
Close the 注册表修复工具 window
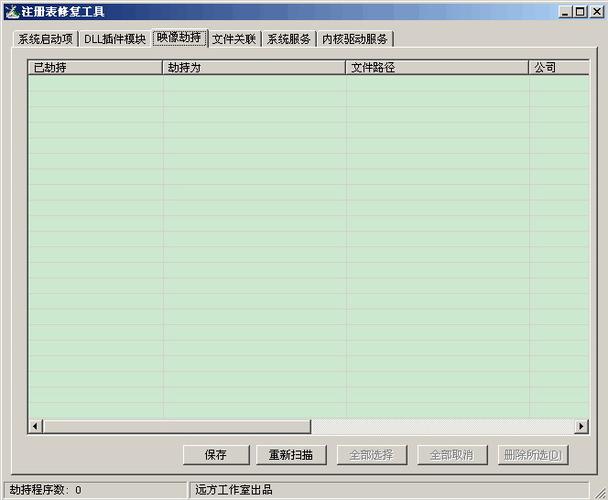click(x=597, y=12)
